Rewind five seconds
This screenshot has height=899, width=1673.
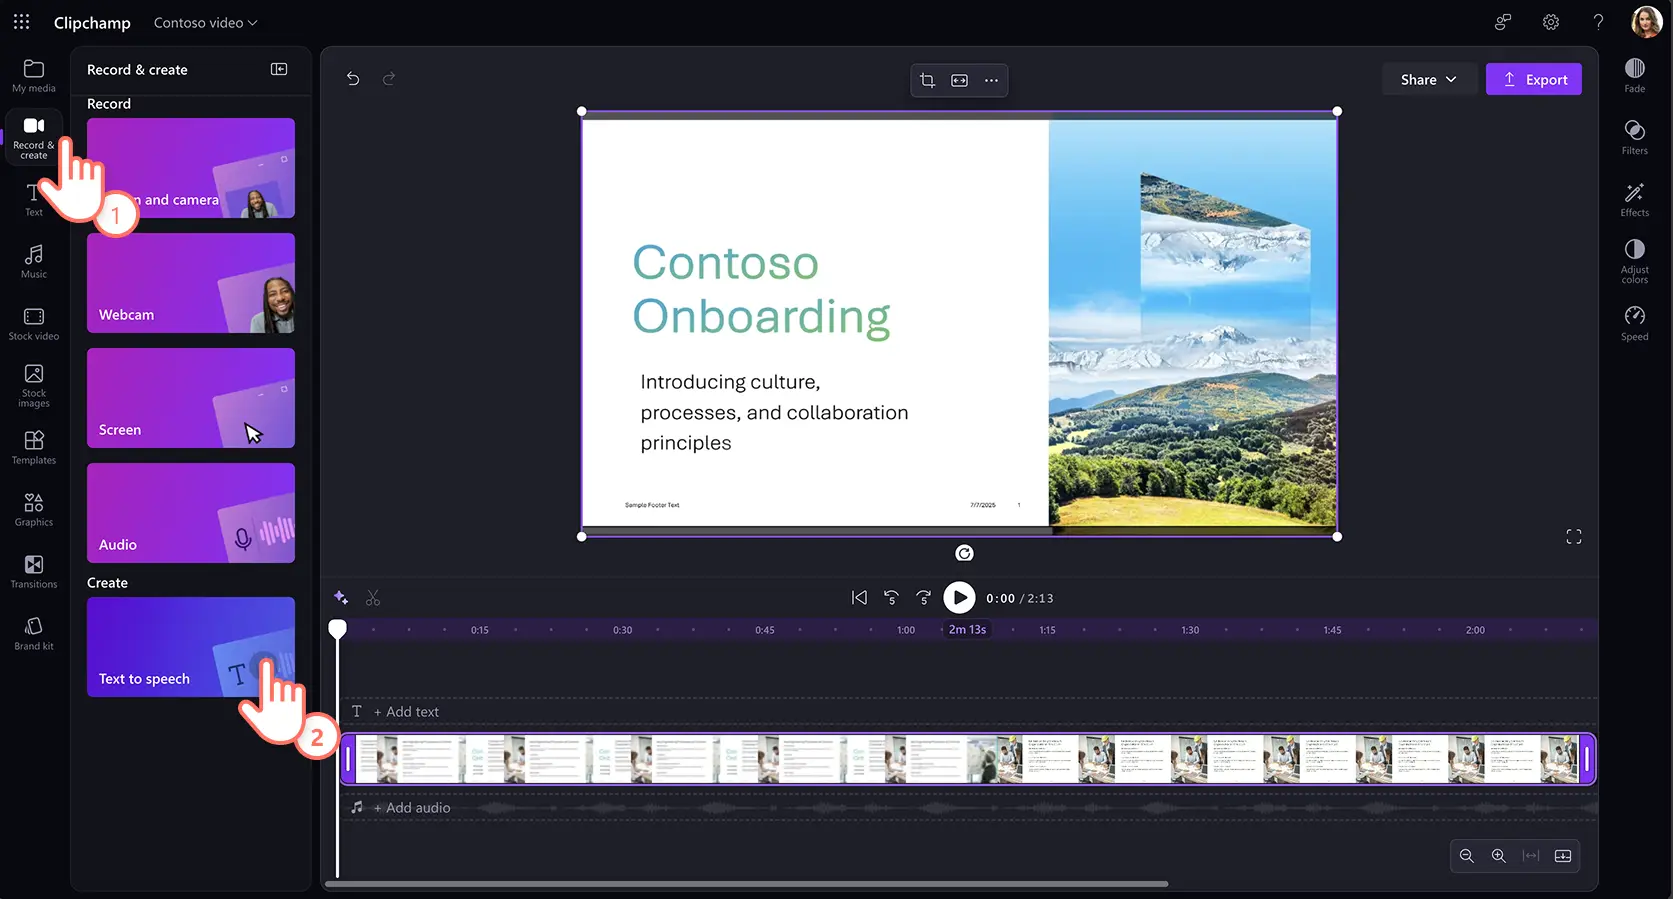[x=891, y=598]
